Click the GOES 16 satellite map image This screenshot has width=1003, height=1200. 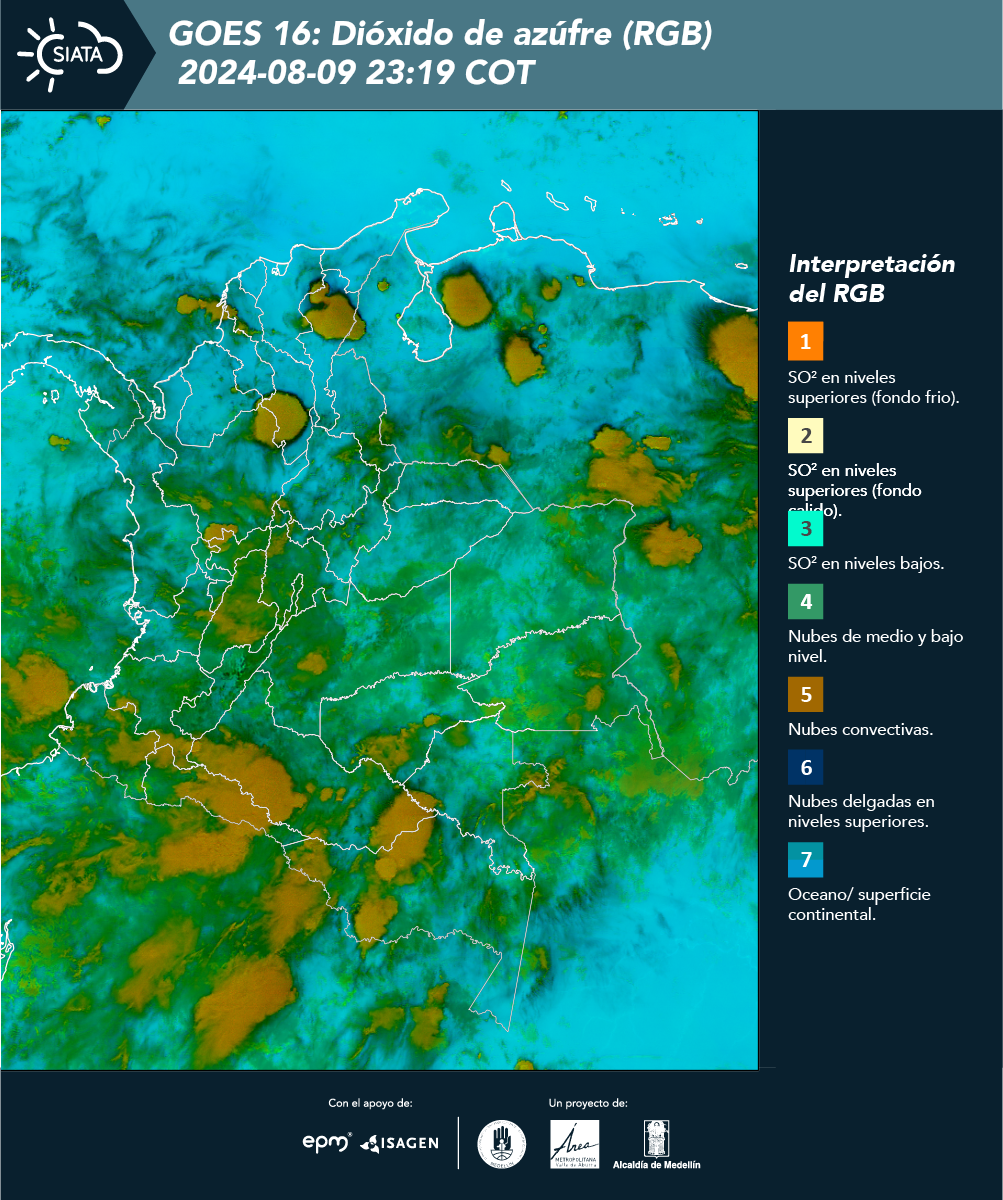(380, 590)
